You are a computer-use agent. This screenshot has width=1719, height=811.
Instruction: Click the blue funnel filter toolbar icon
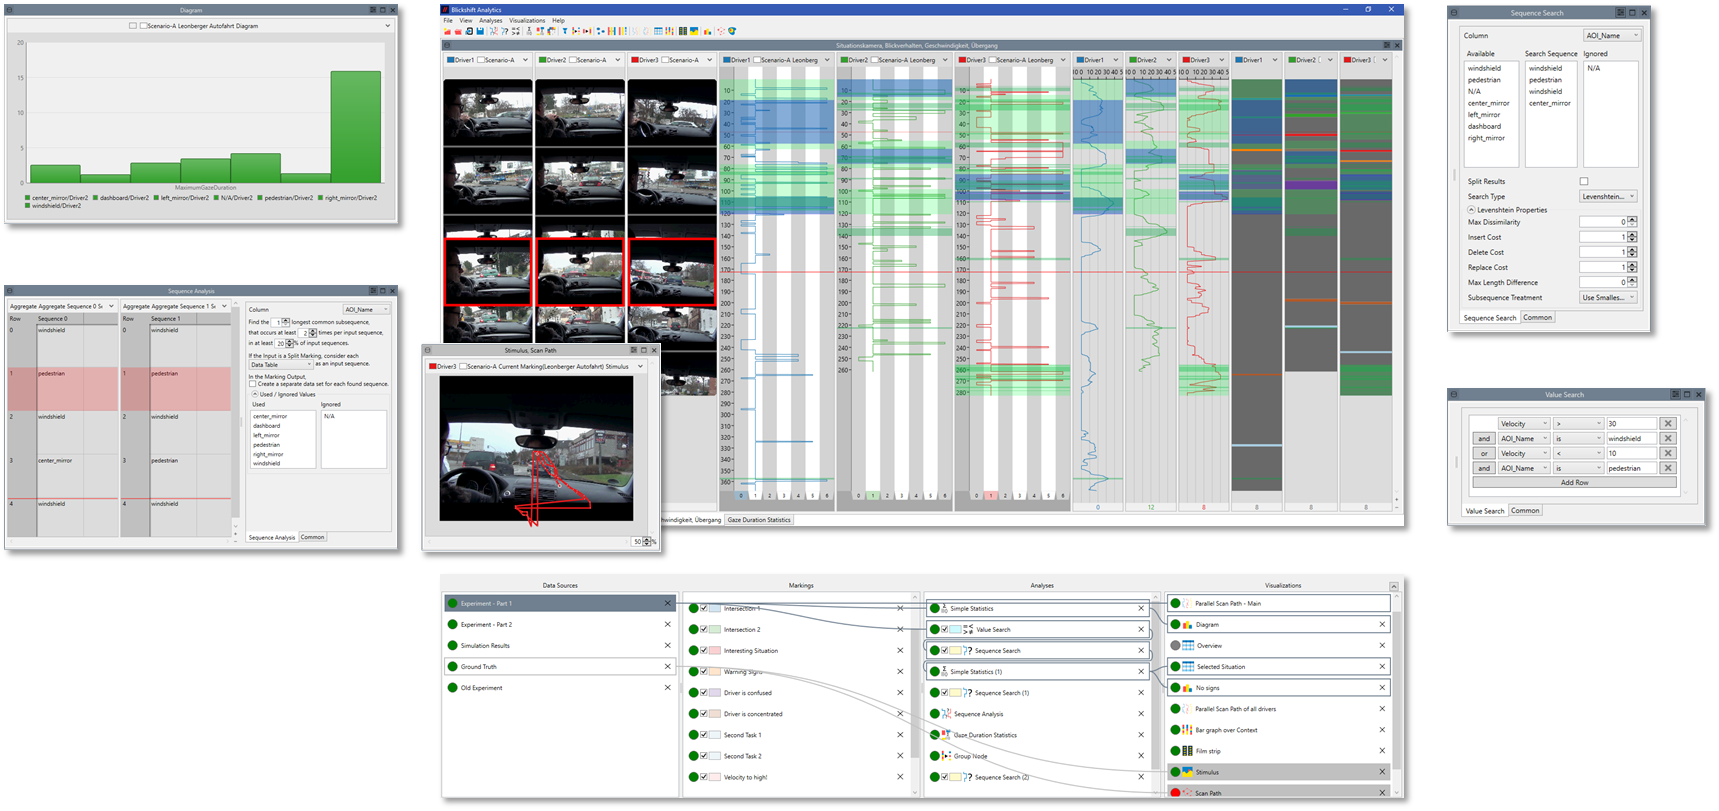[x=565, y=31]
